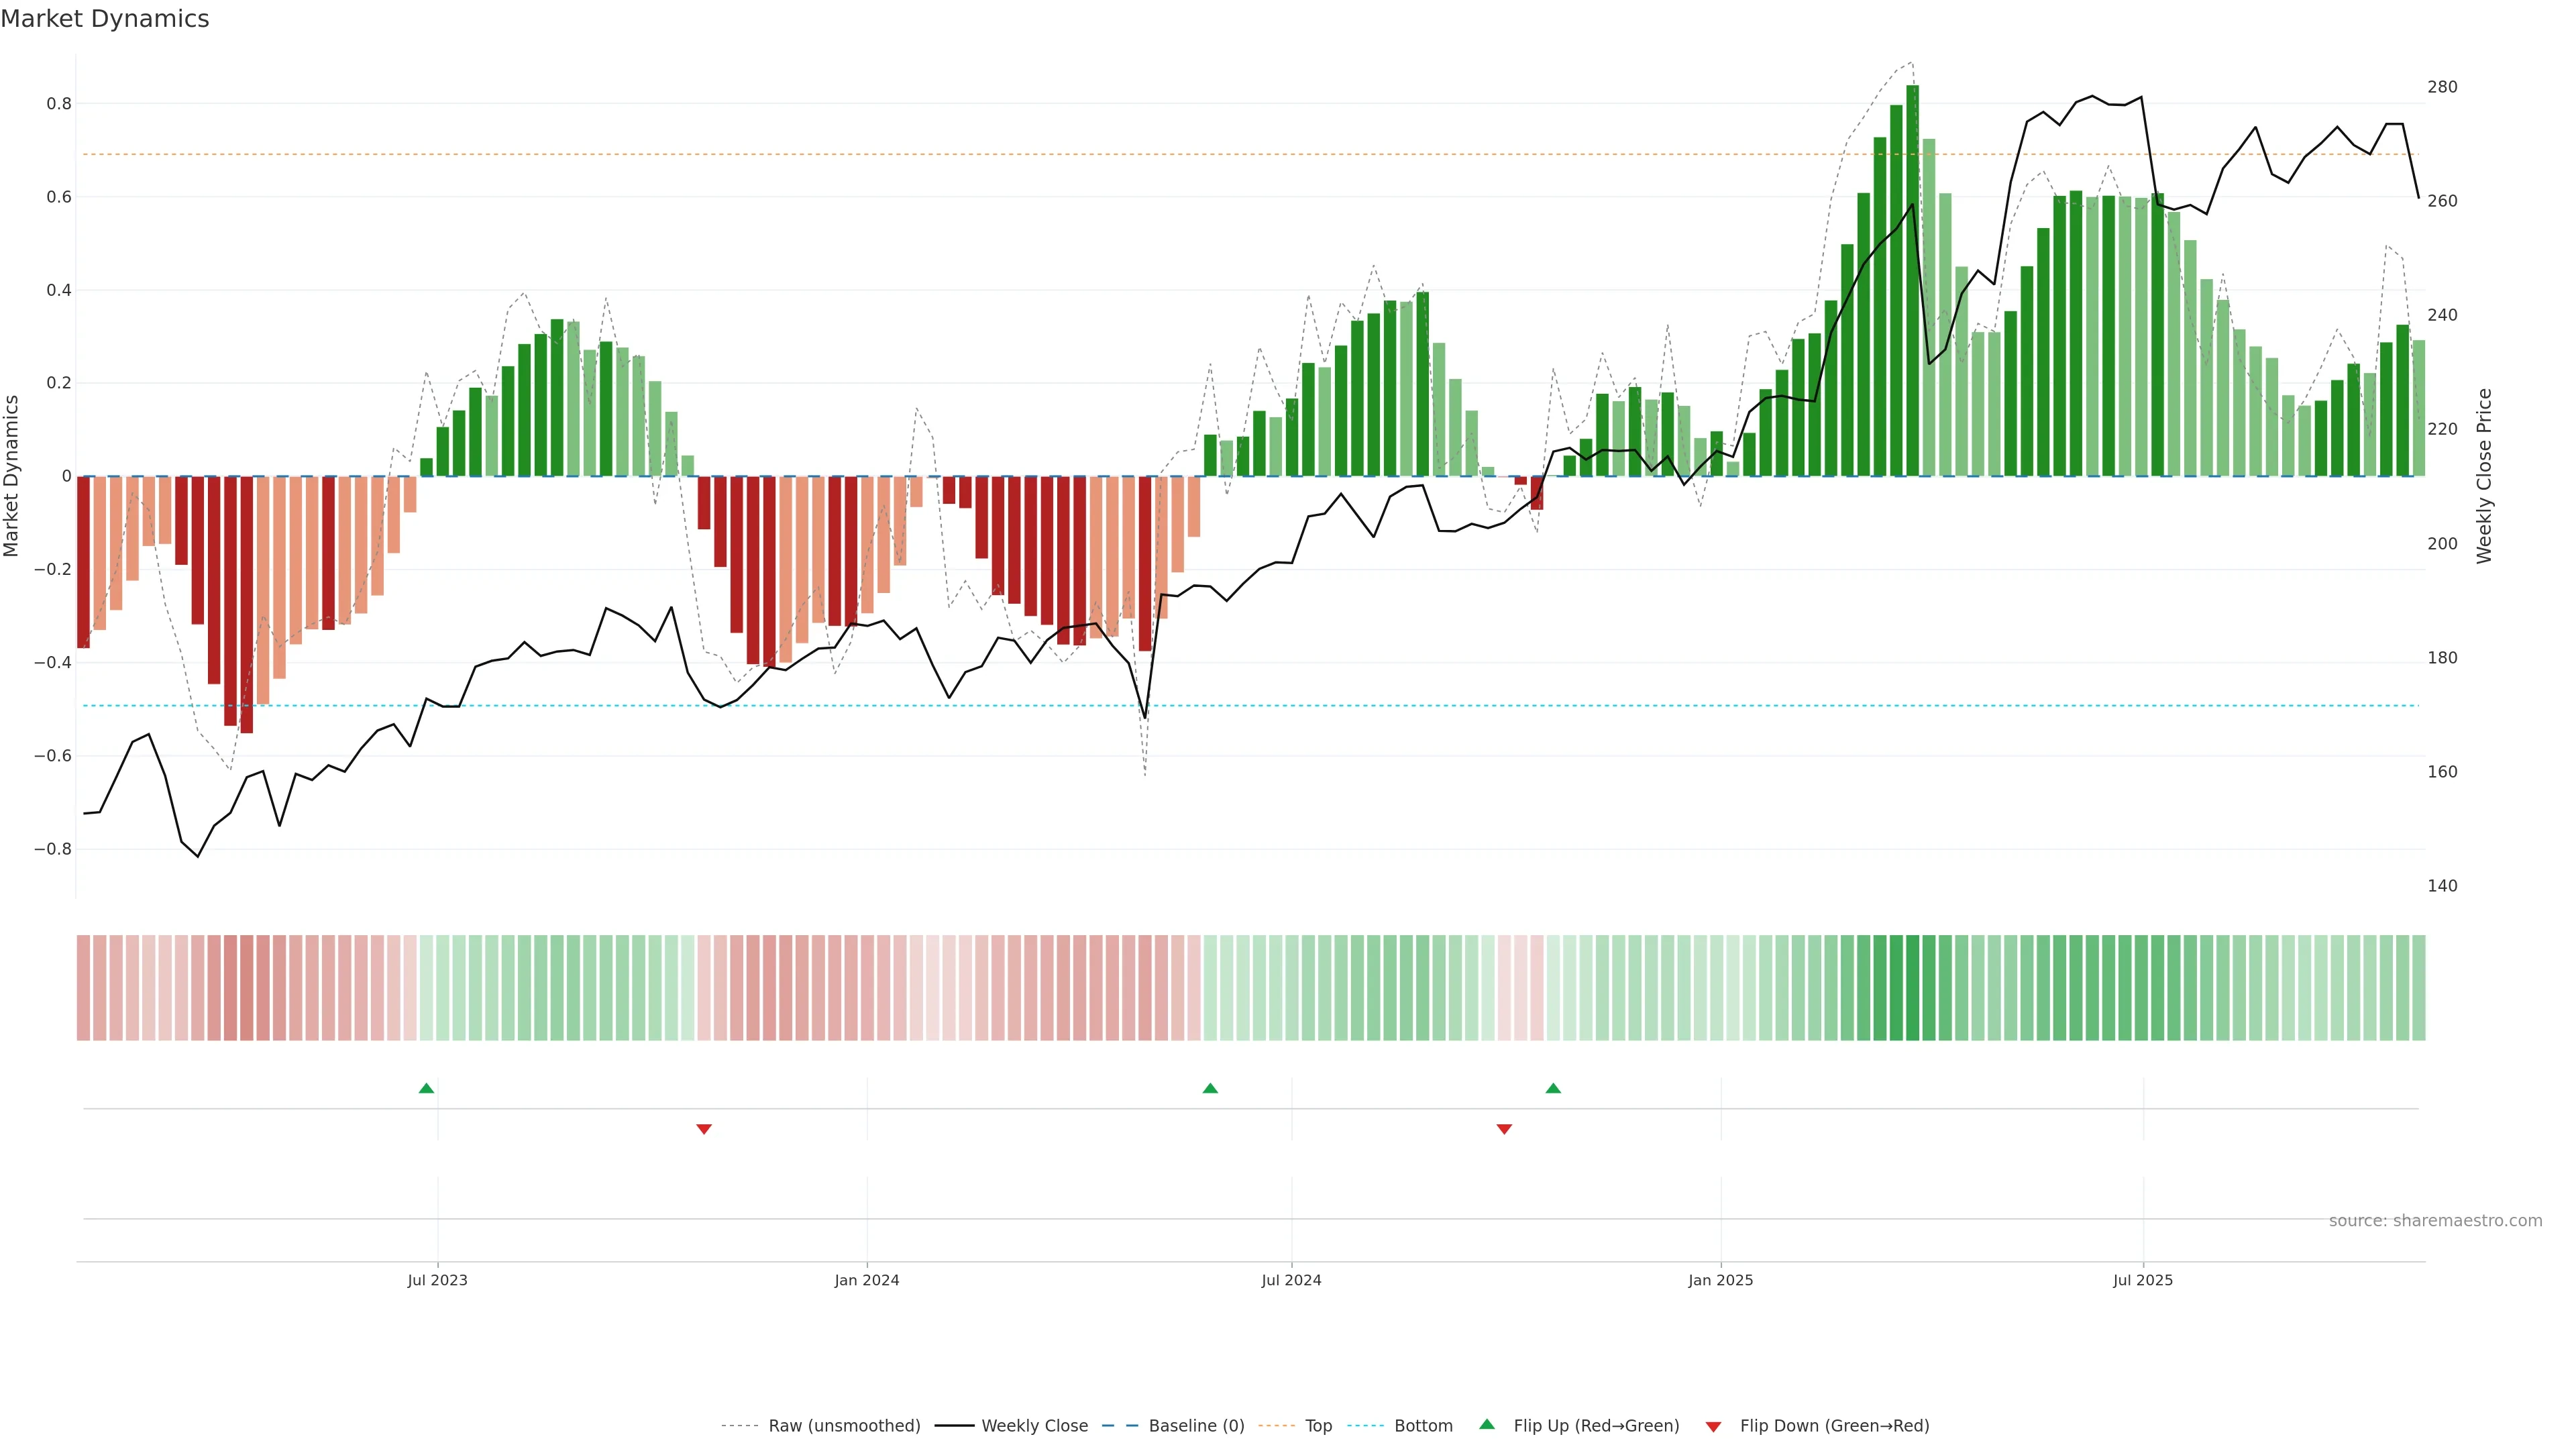The image size is (2576, 1449).
Task: Click the Jul 2024 x-axis label
Action: click(1291, 1280)
